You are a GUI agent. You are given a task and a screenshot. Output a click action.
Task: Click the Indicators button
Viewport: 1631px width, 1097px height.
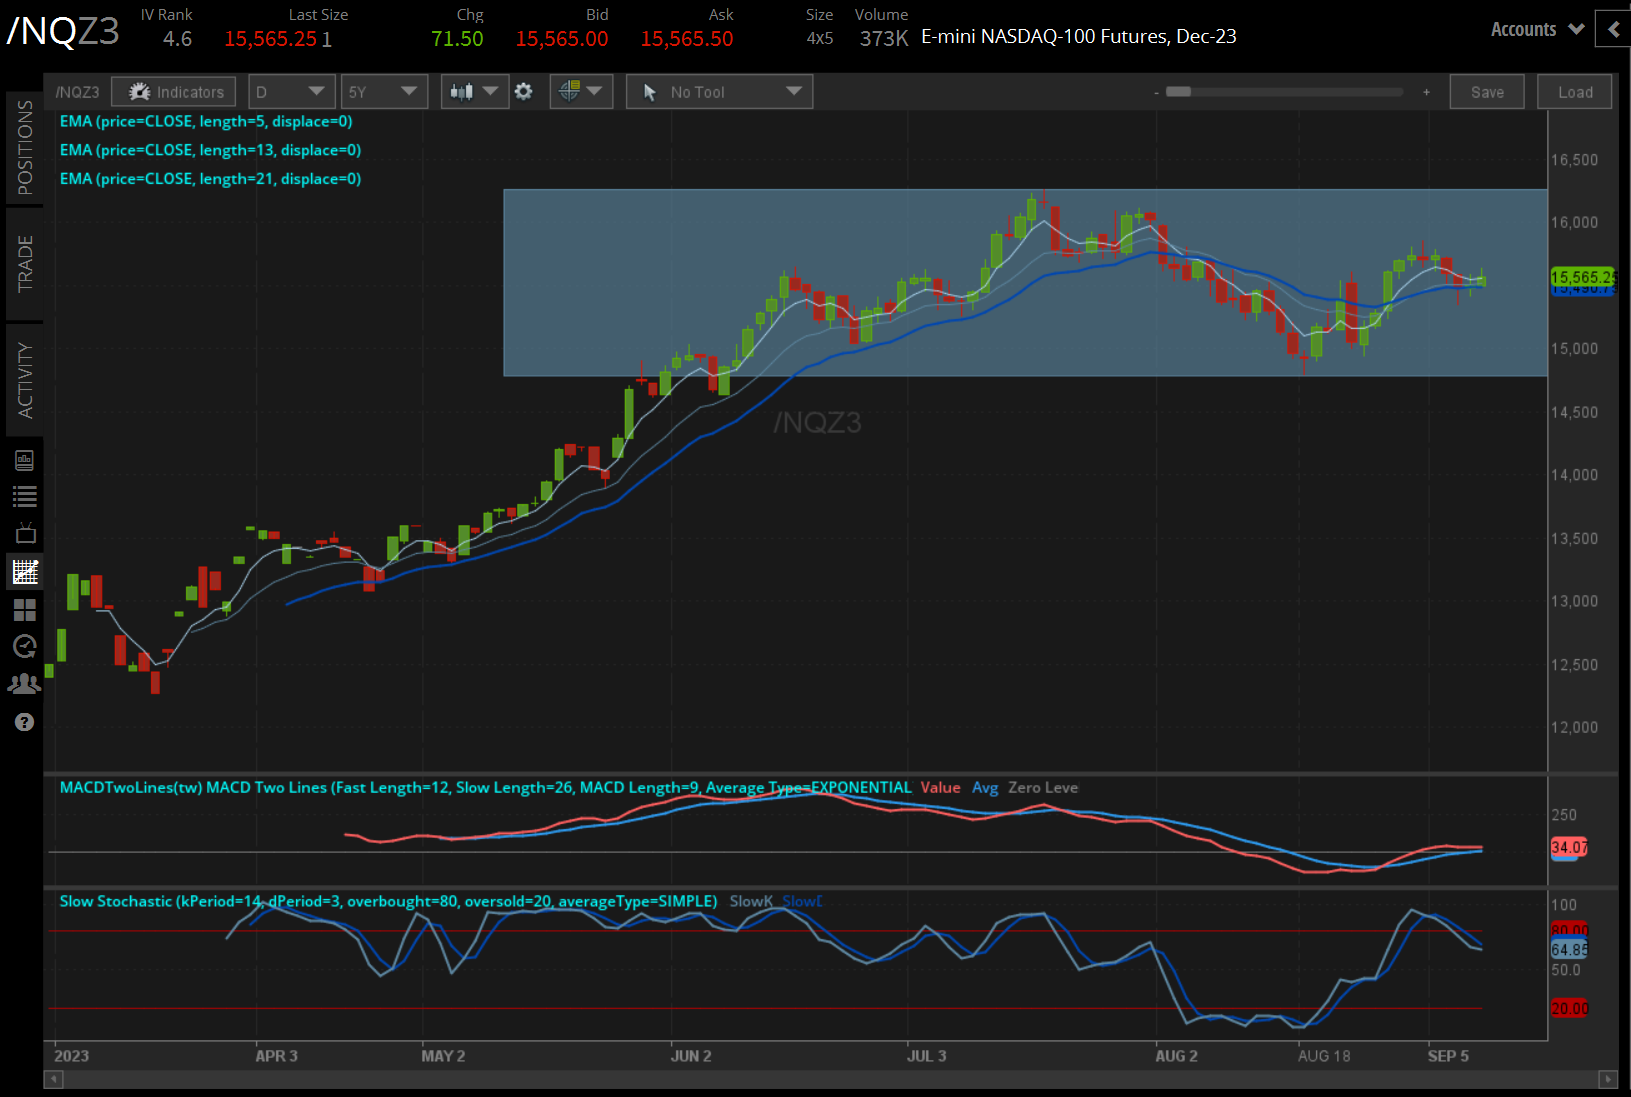174,92
